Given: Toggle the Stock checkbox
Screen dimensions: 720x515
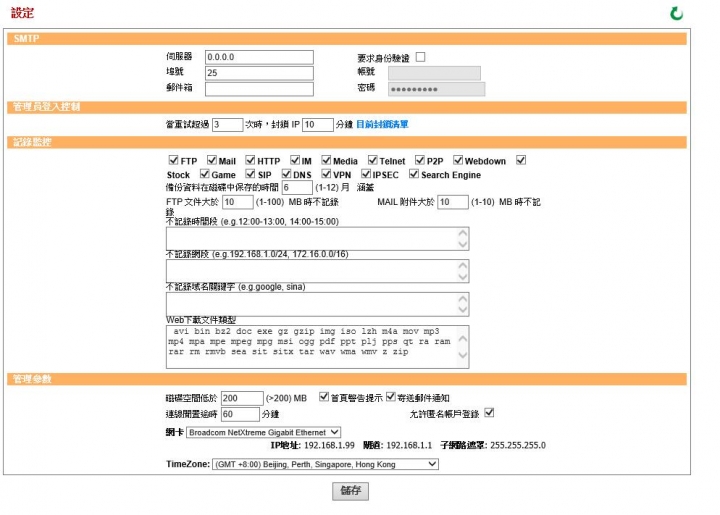Looking at the screenshot, I should point(521,160).
